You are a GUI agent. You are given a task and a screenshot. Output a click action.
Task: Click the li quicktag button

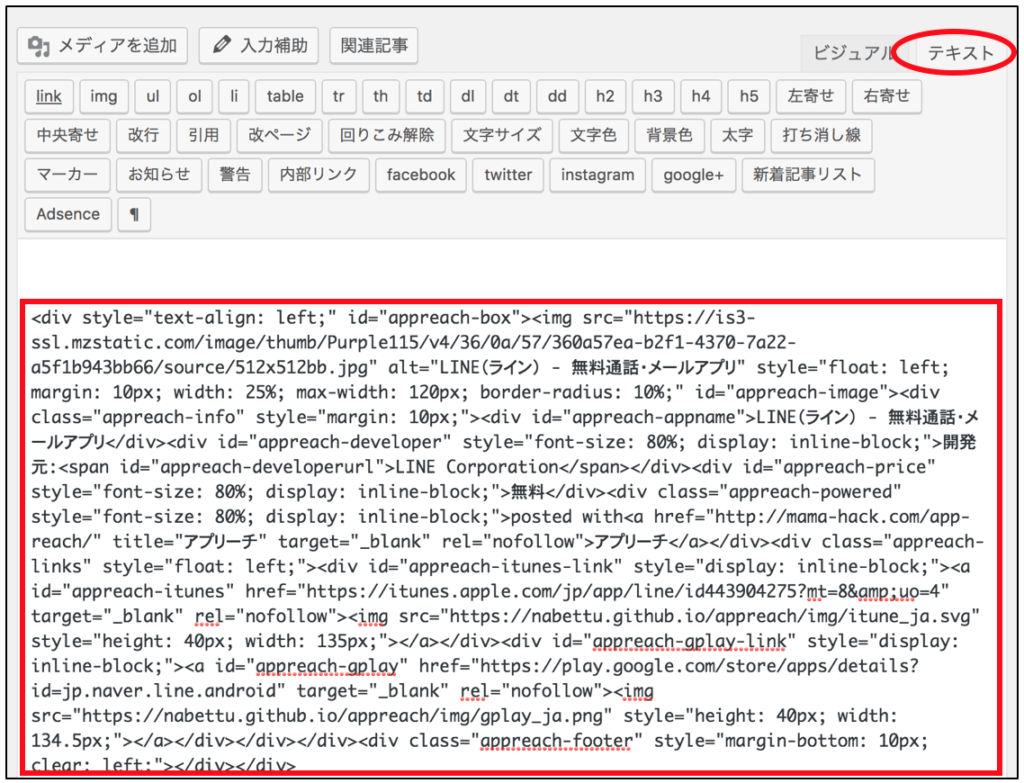pyautogui.click(x=234, y=97)
